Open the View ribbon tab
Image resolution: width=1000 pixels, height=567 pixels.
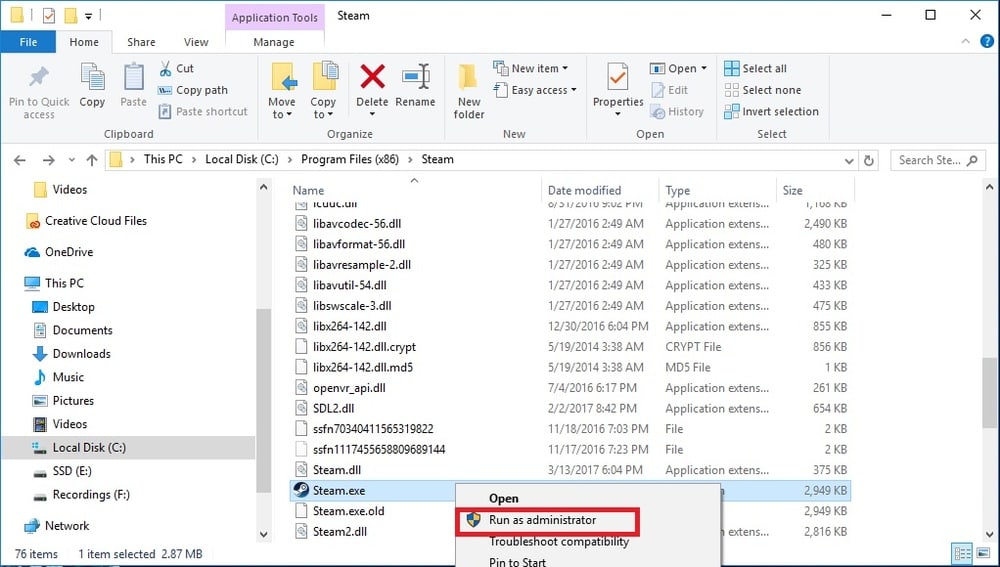[x=196, y=42]
